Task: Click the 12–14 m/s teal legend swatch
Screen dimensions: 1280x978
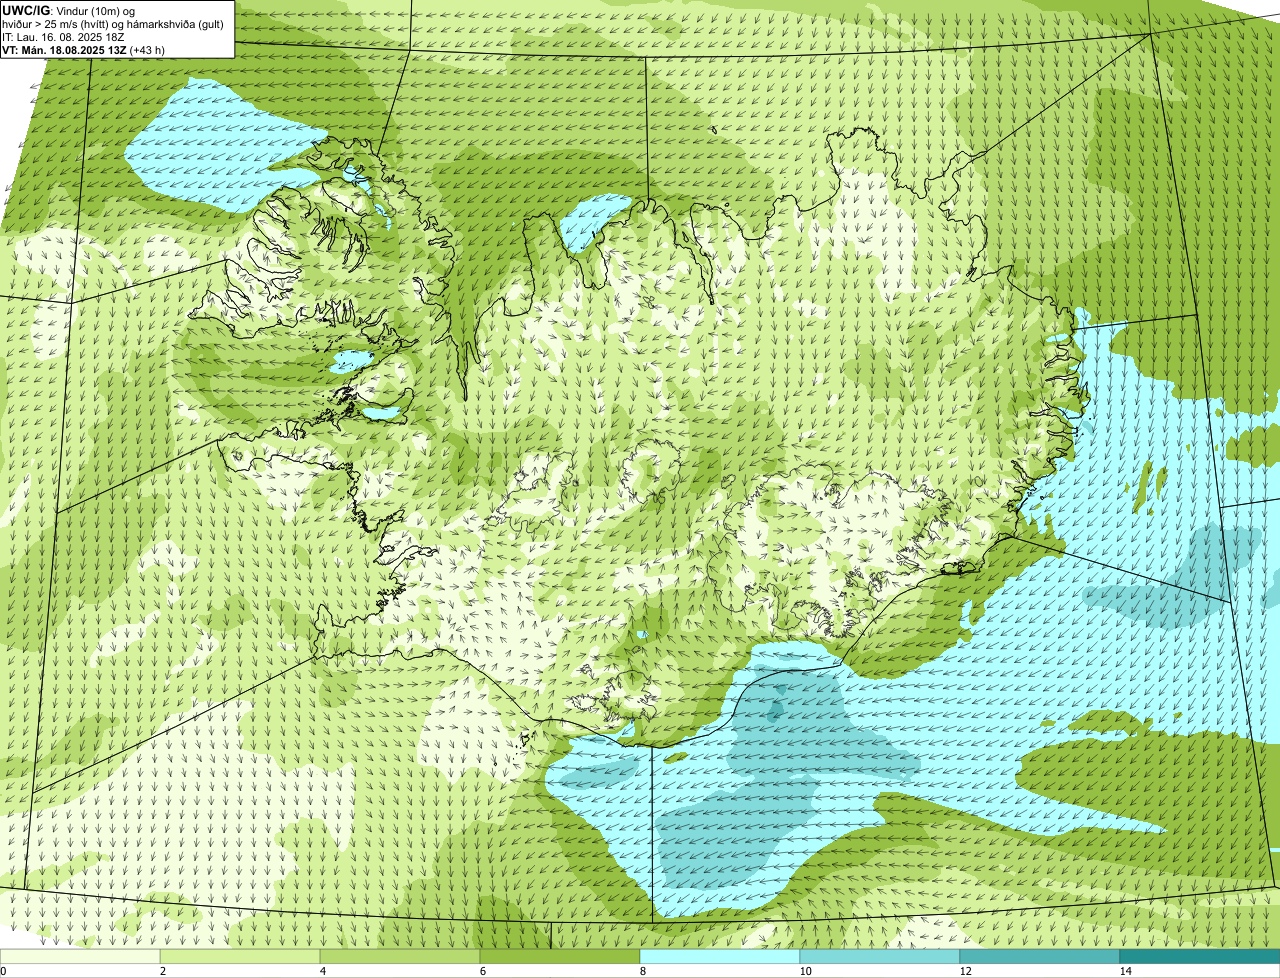Action: pyautogui.click(x=1040, y=956)
